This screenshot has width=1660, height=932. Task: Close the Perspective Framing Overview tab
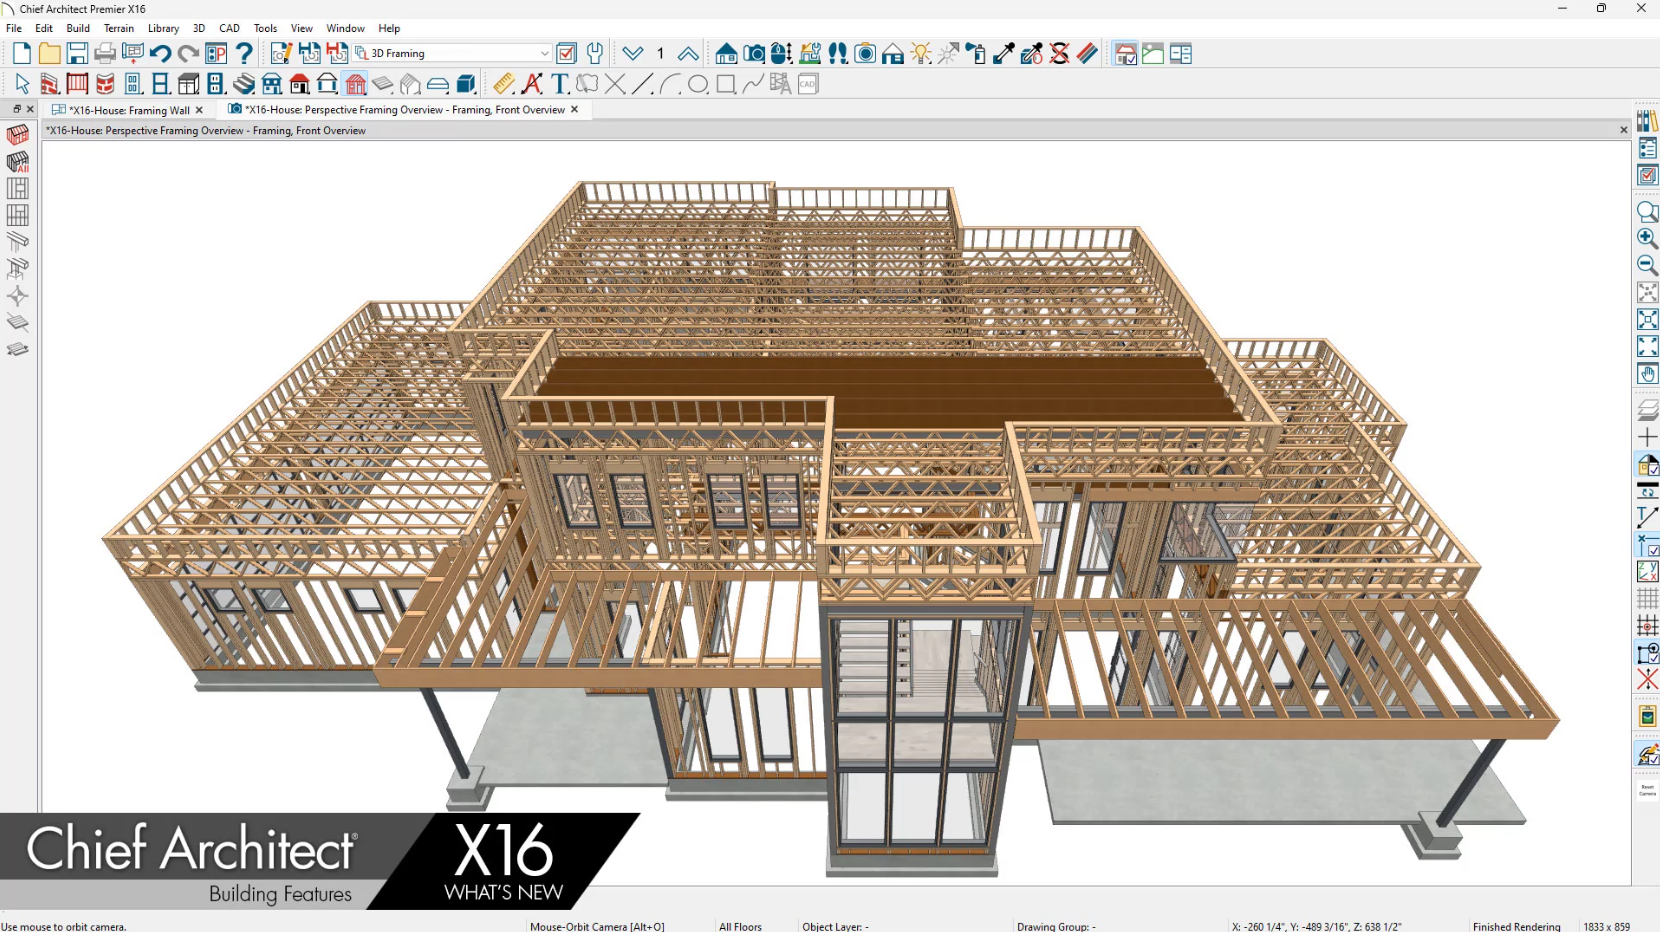pos(575,110)
